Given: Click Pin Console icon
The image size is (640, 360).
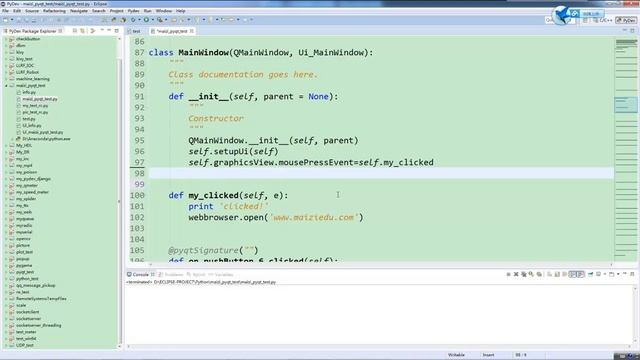Looking at the screenshot, I should tap(591, 274).
